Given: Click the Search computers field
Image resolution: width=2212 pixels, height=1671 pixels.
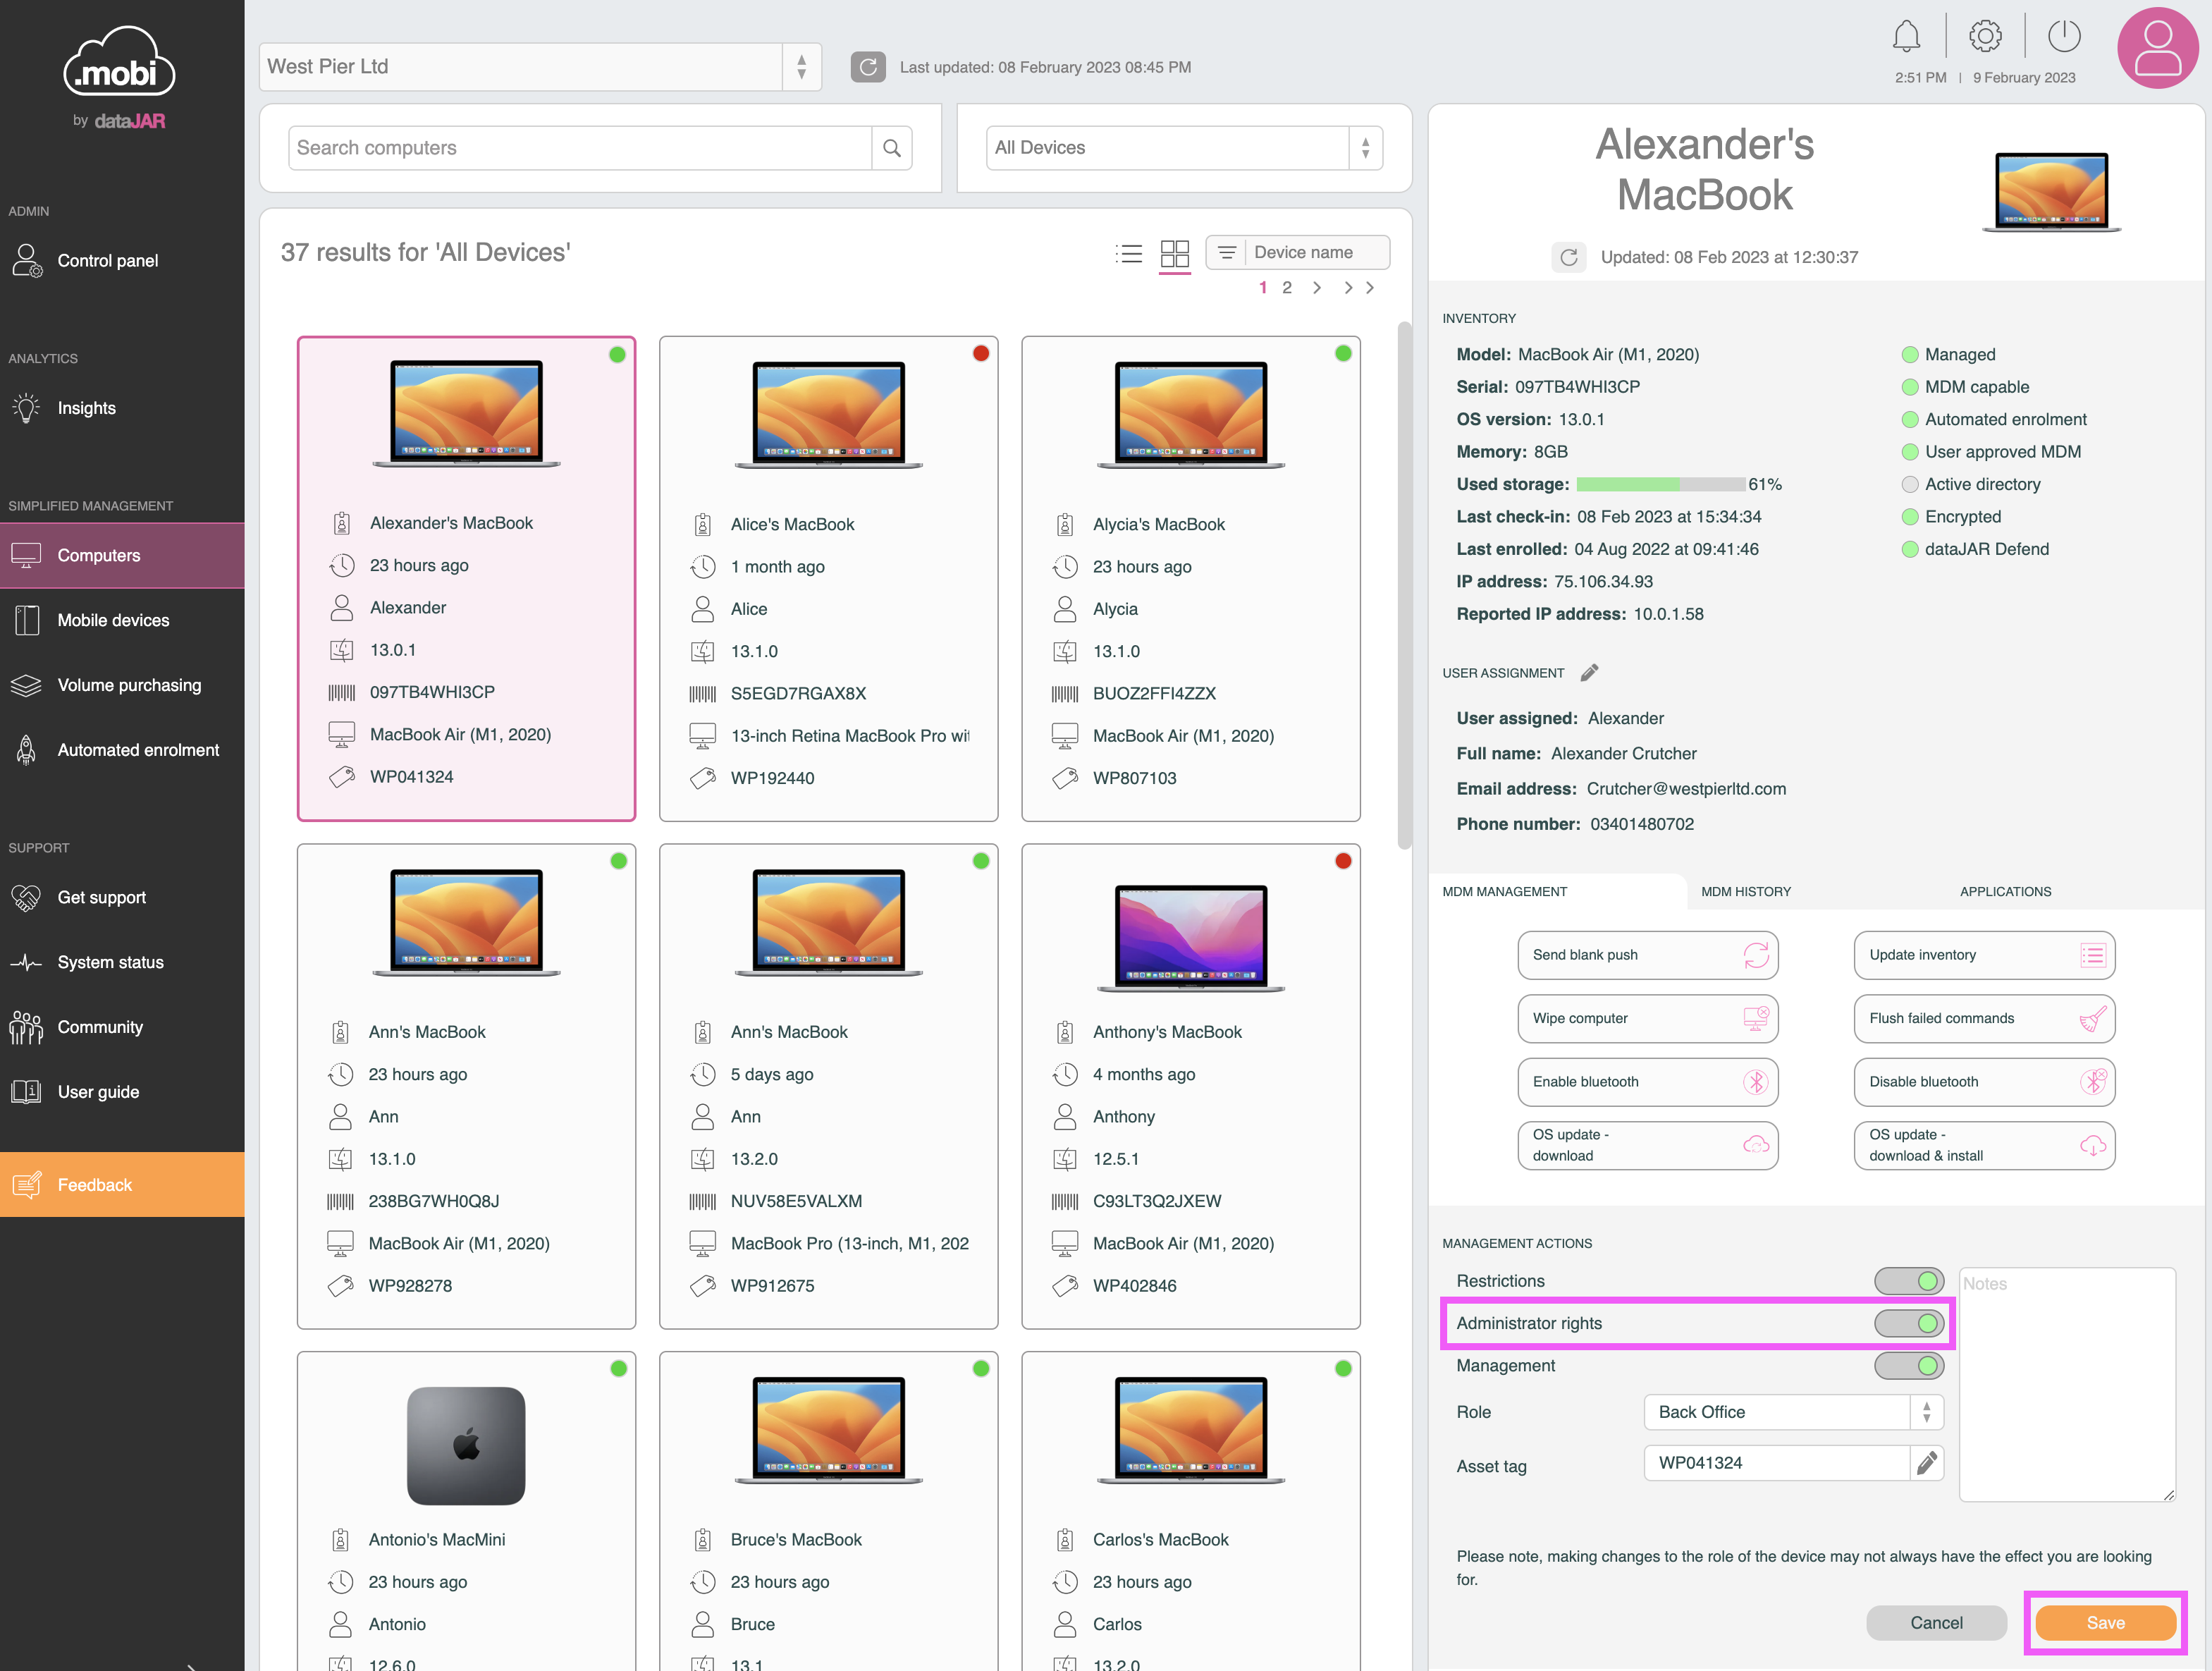Looking at the screenshot, I should (580, 148).
